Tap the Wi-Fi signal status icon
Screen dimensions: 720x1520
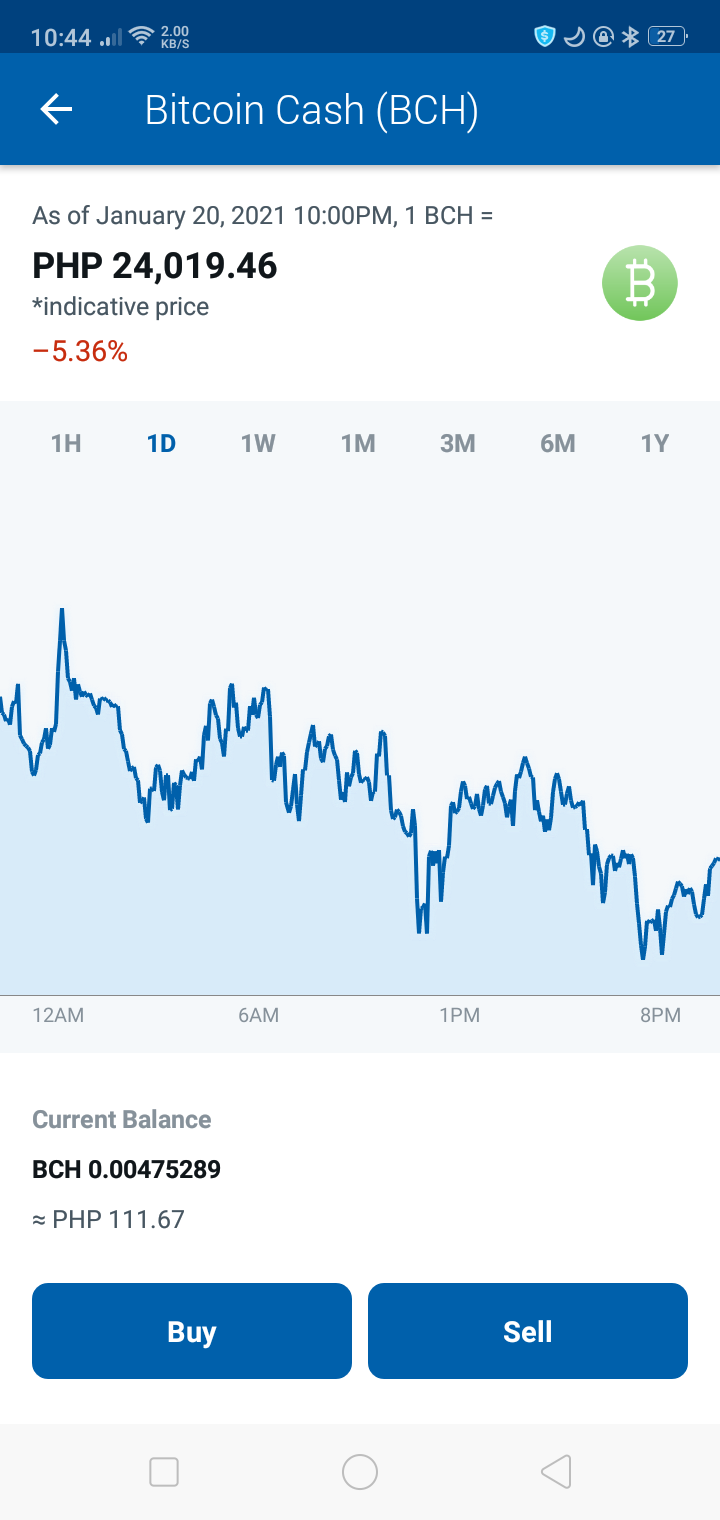(142, 37)
